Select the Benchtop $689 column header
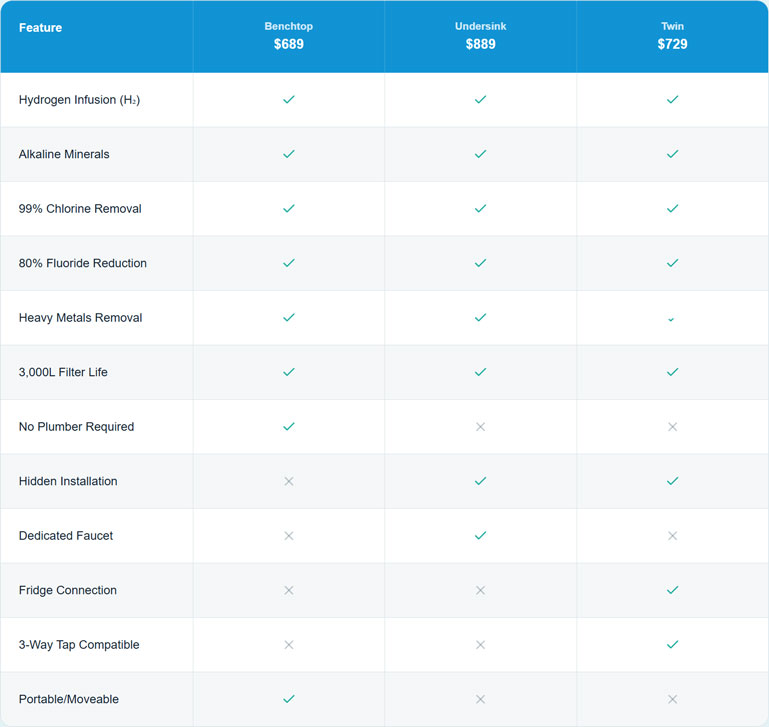Viewport: 769px width, 727px height. 288,36
